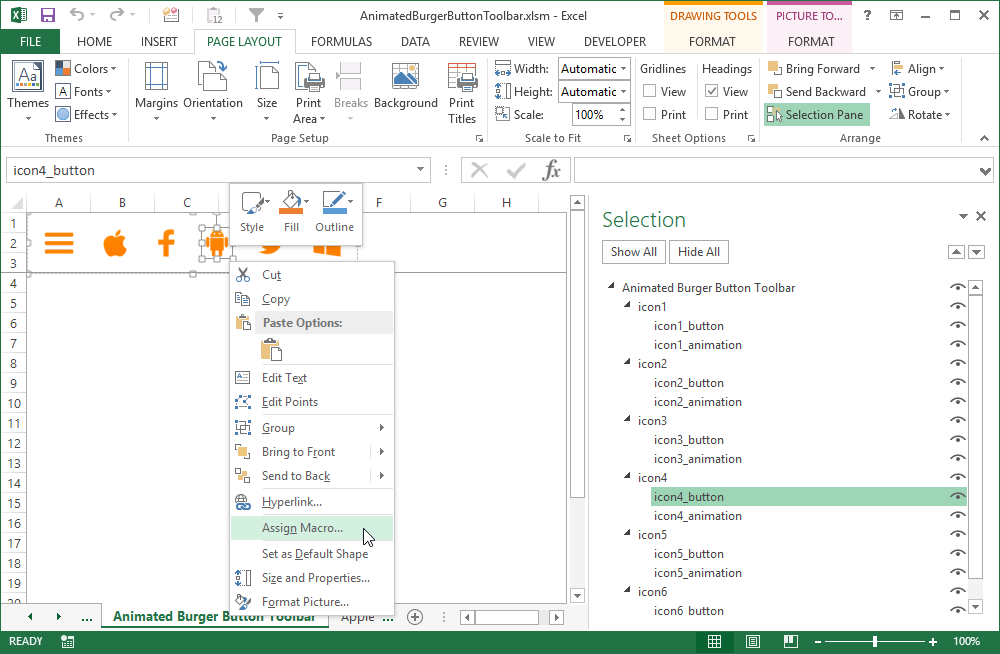Hide icon4_animation using its eye toggle

click(957, 515)
